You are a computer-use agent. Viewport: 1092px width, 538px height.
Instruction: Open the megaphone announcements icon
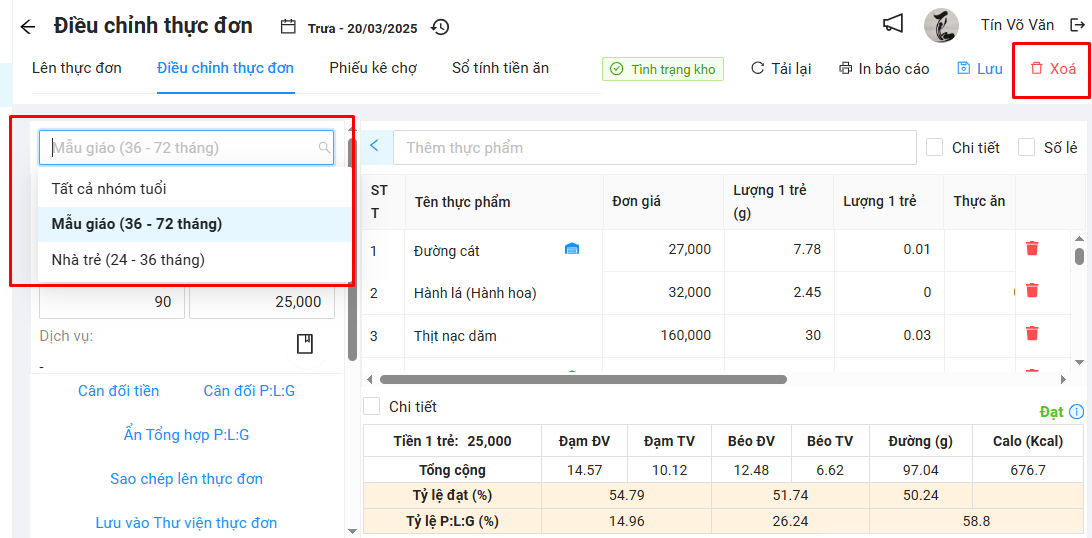[x=893, y=24]
